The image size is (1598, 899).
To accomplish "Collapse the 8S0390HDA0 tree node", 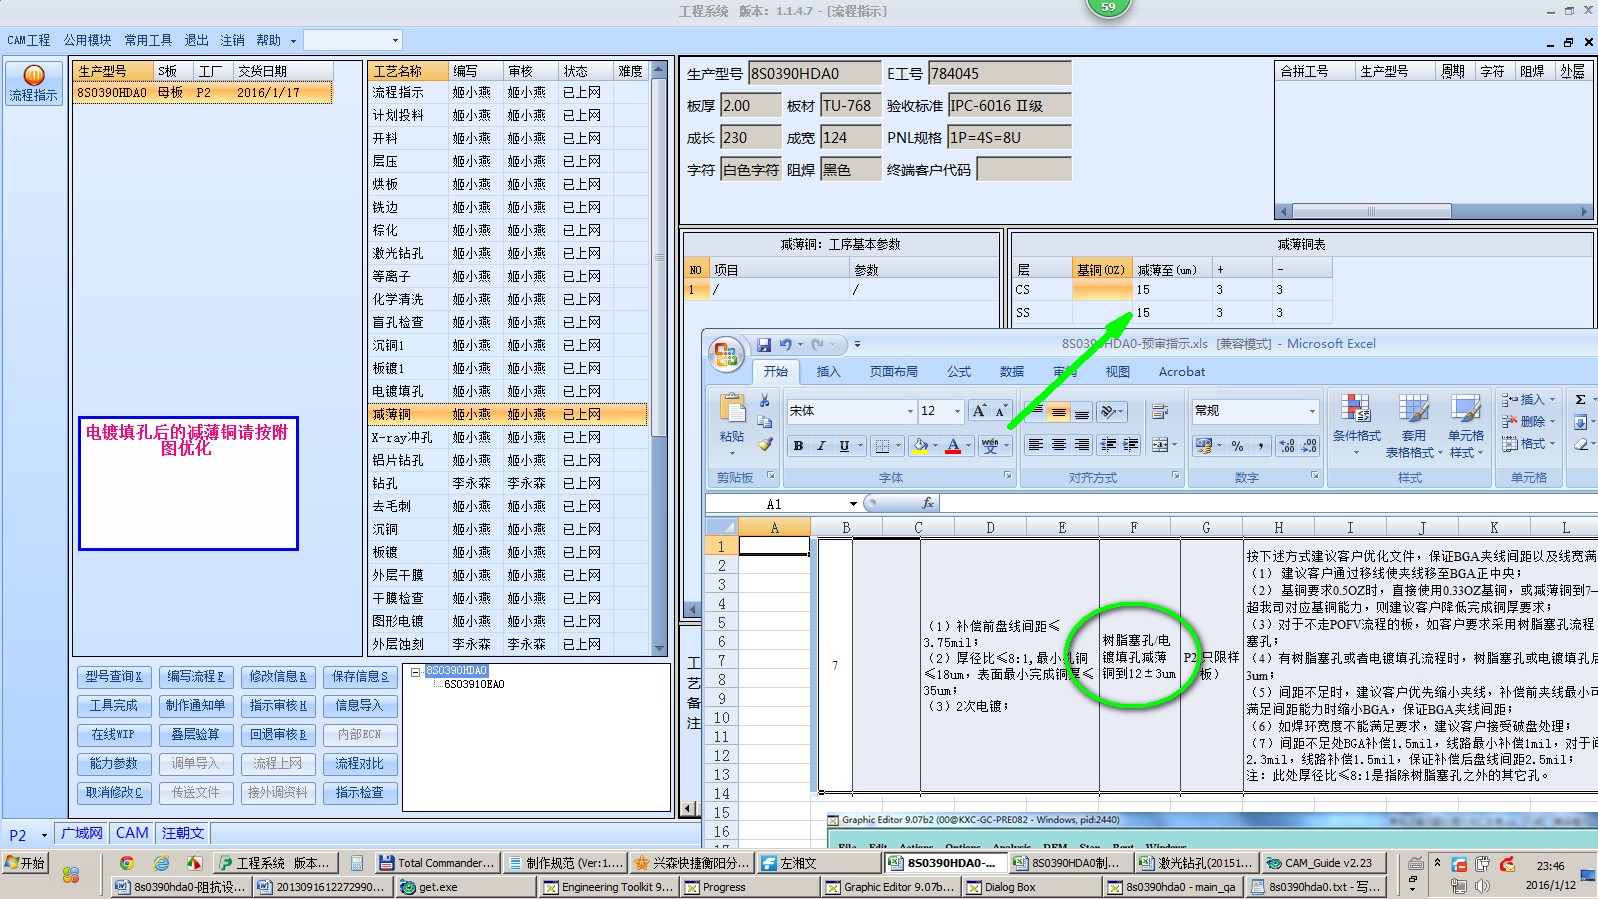I will [415, 672].
